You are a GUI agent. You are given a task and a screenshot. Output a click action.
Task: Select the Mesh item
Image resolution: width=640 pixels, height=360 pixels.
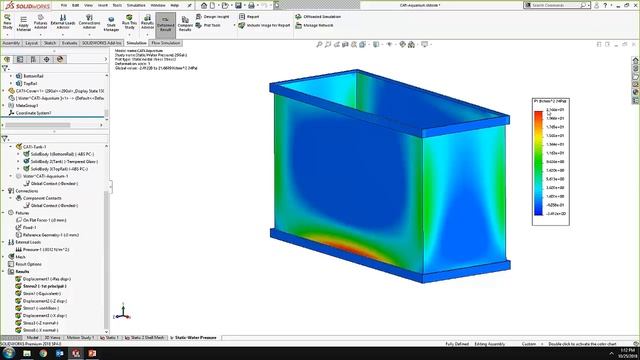tap(17, 257)
